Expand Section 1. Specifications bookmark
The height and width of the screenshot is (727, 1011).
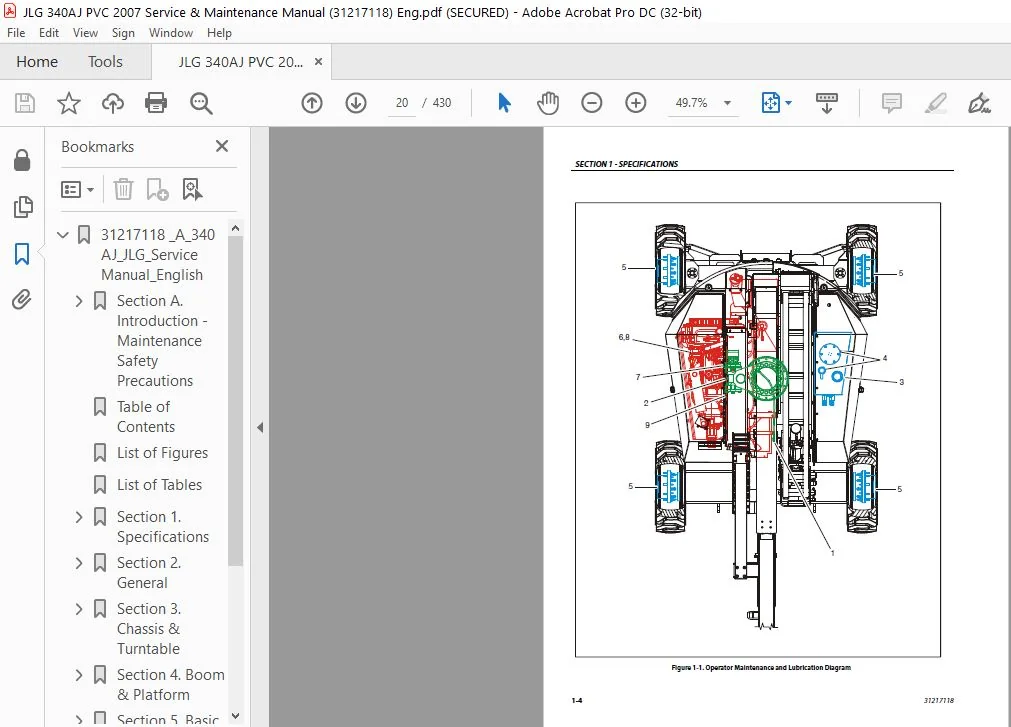(x=79, y=517)
